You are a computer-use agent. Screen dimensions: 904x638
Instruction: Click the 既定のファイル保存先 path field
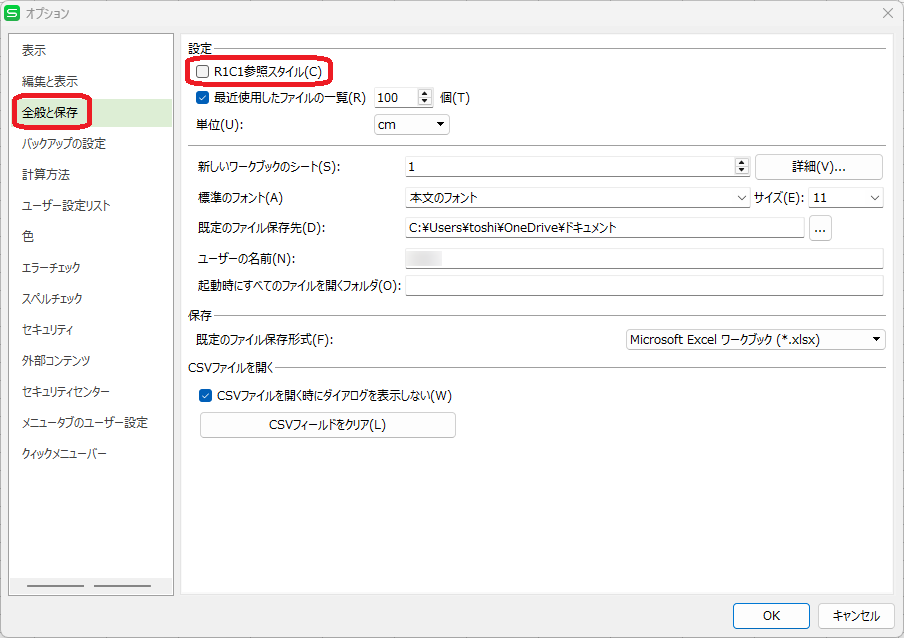click(605, 228)
